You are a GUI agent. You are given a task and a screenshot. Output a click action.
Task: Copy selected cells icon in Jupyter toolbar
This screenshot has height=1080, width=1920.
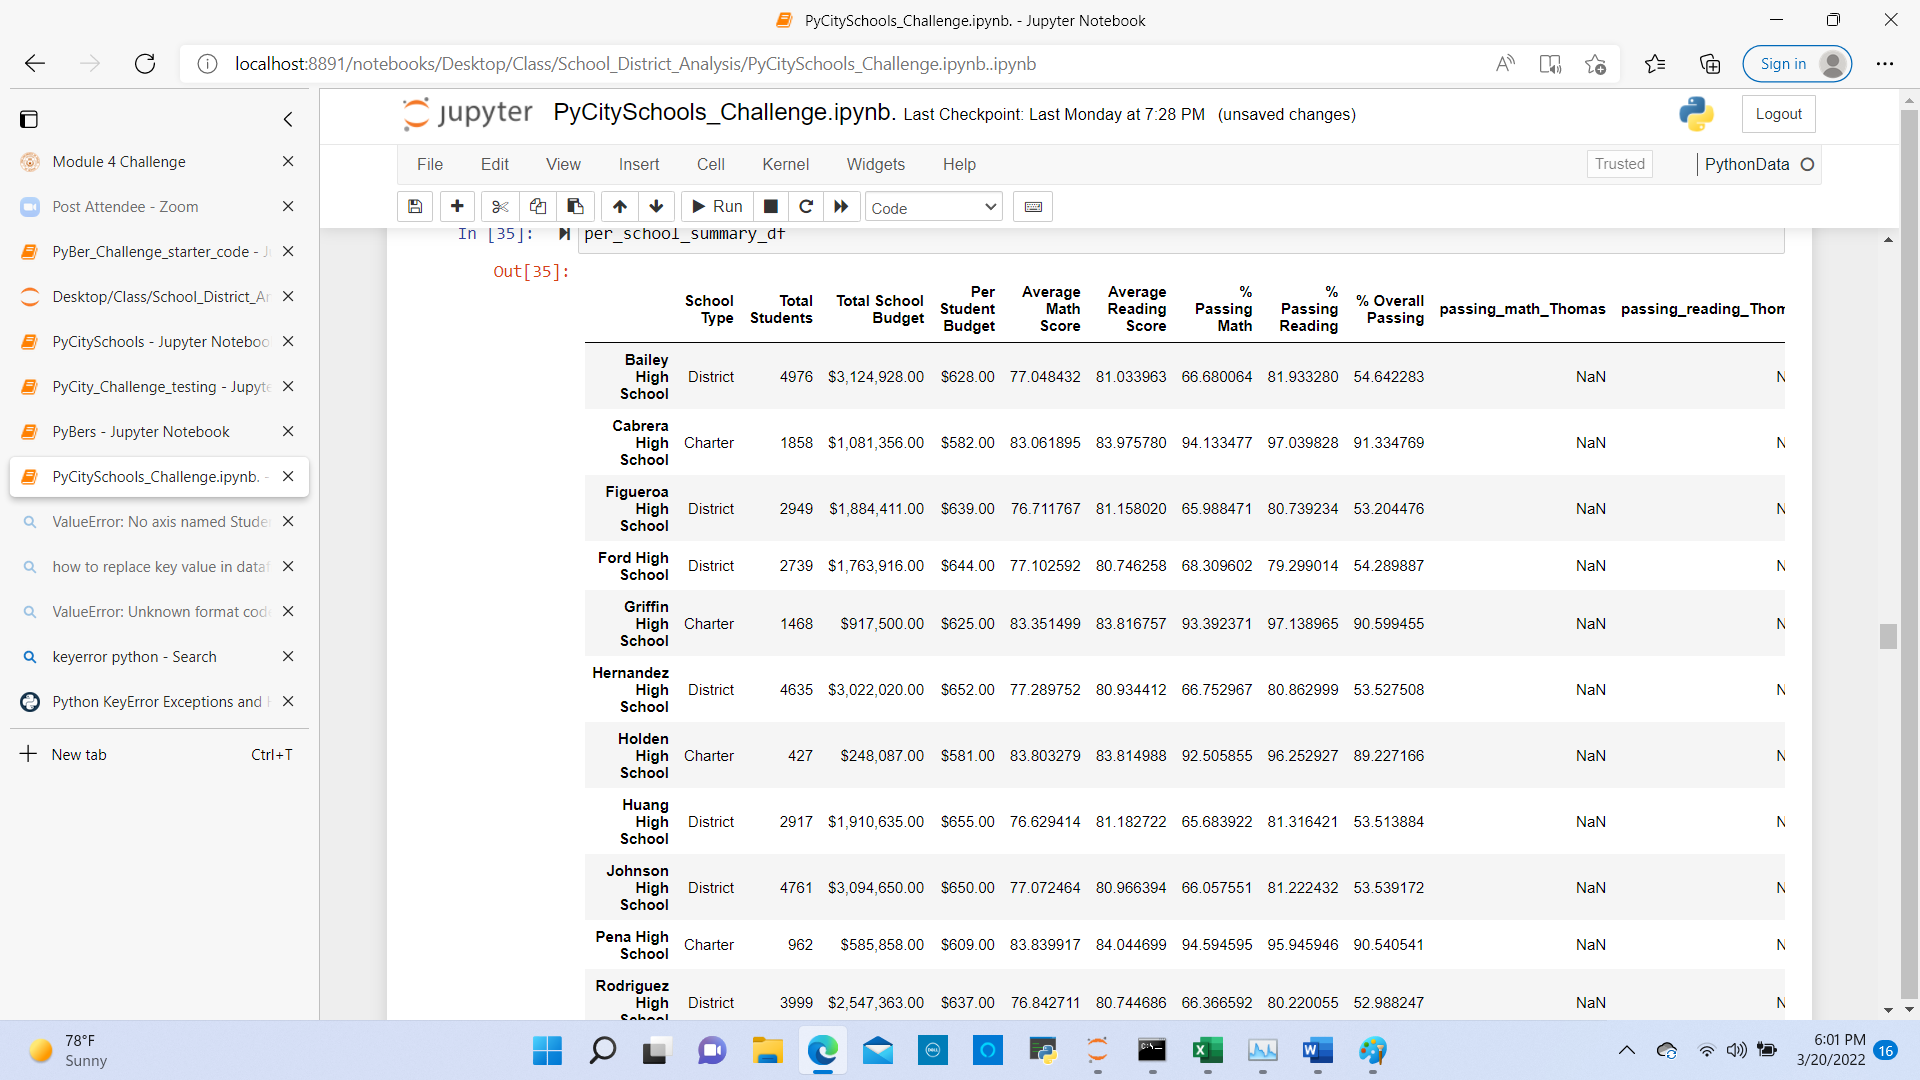click(538, 207)
